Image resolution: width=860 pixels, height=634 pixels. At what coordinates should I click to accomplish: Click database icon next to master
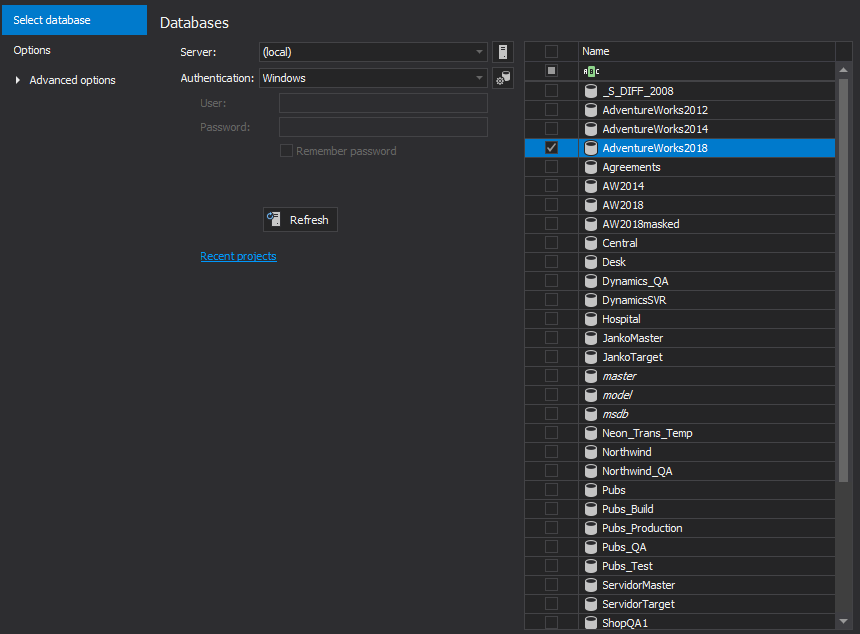click(591, 376)
